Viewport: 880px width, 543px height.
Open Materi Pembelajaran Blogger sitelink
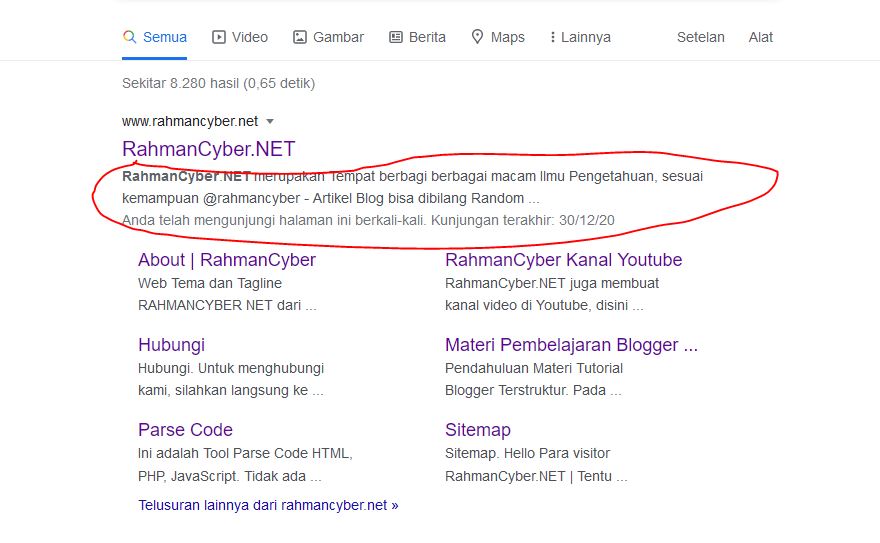(x=571, y=345)
